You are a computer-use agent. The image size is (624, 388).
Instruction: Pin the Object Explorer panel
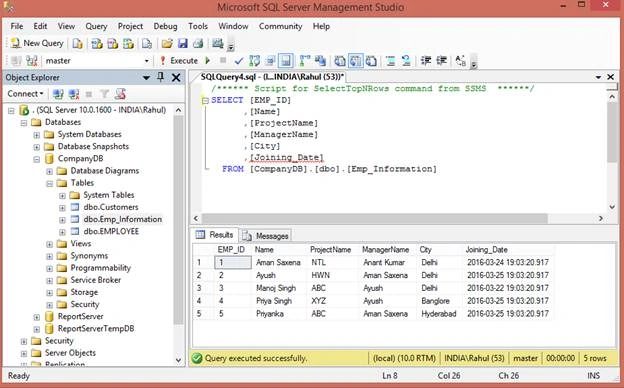point(160,77)
